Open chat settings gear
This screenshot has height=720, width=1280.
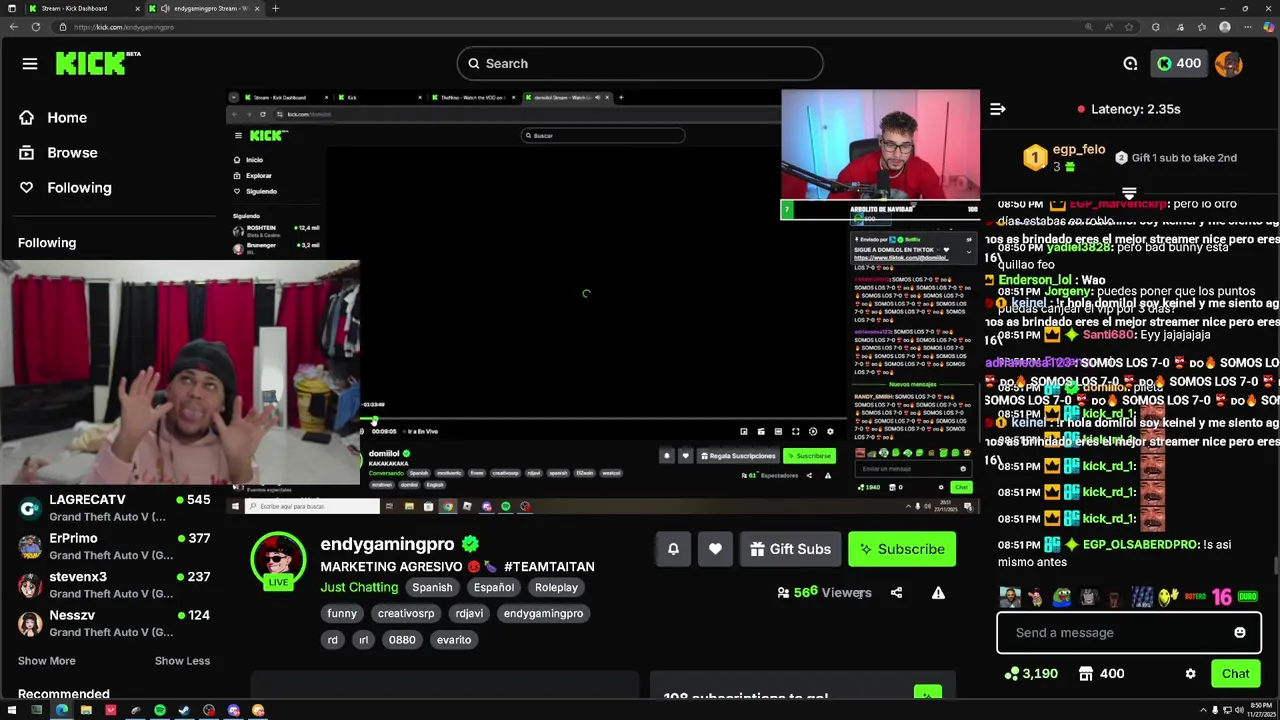pos(1190,674)
